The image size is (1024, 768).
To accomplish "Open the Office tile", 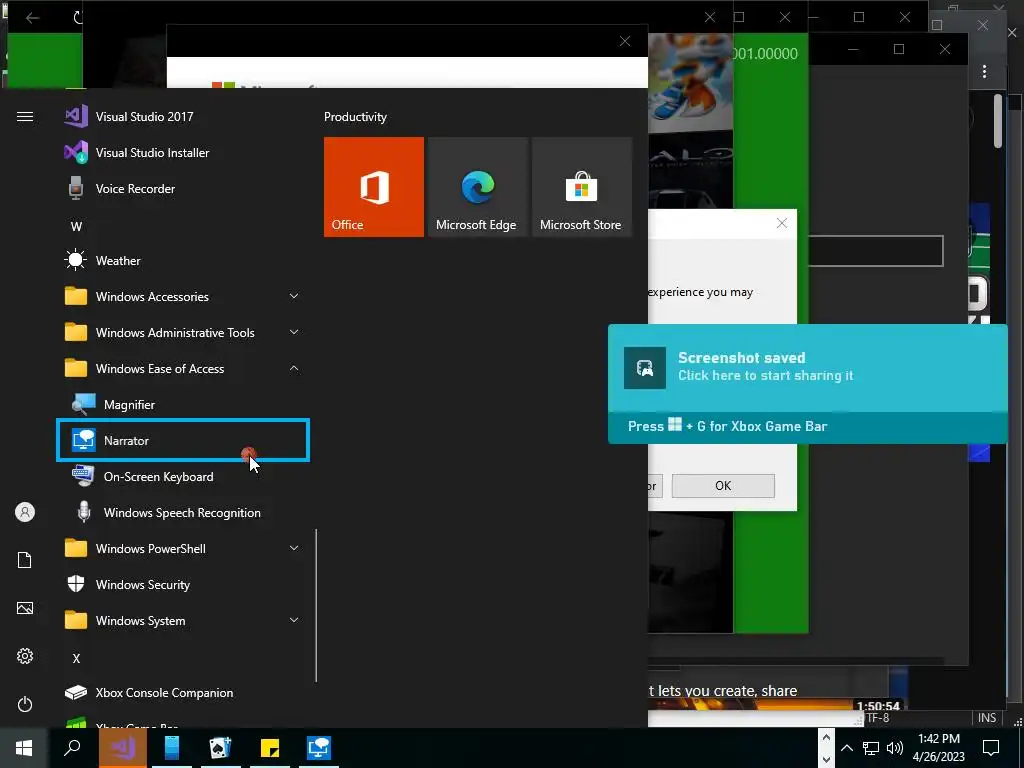I will (x=374, y=187).
